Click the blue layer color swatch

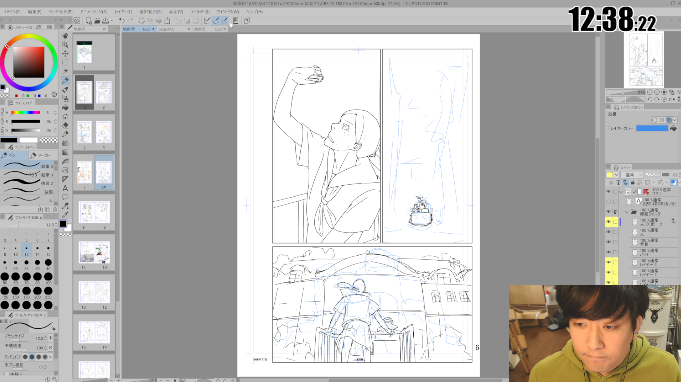[652, 128]
